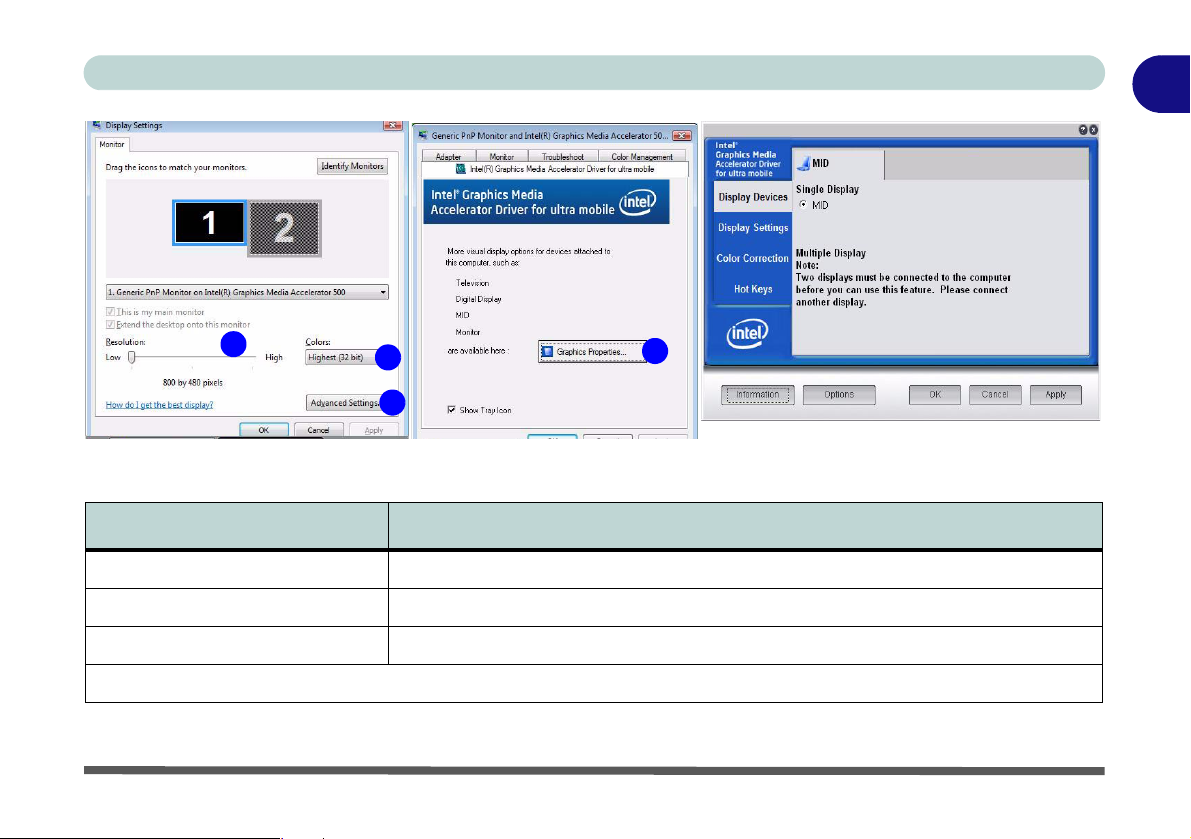Select the MID radio button under Single Display
1191x839 pixels.
point(804,205)
